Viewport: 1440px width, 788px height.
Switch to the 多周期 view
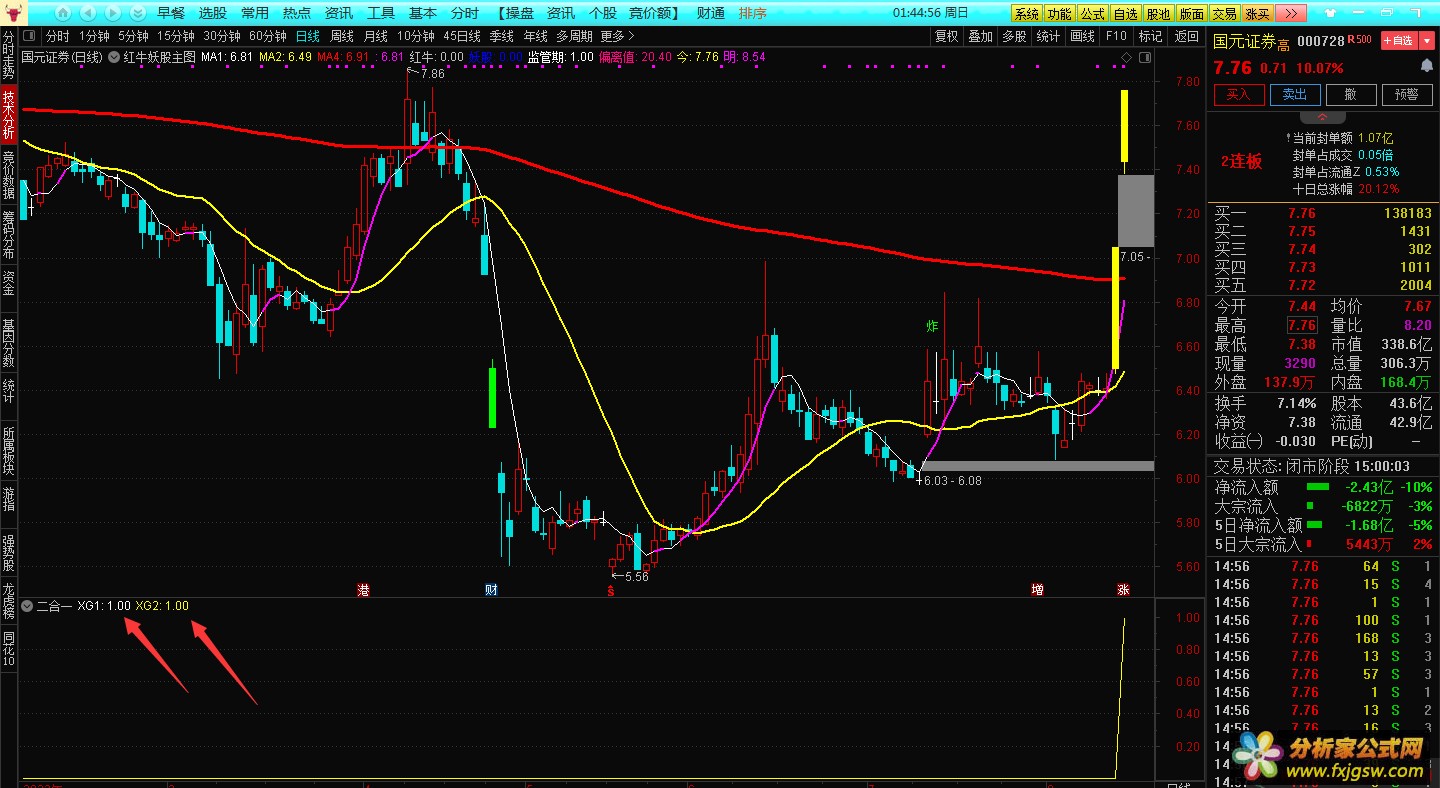point(574,36)
